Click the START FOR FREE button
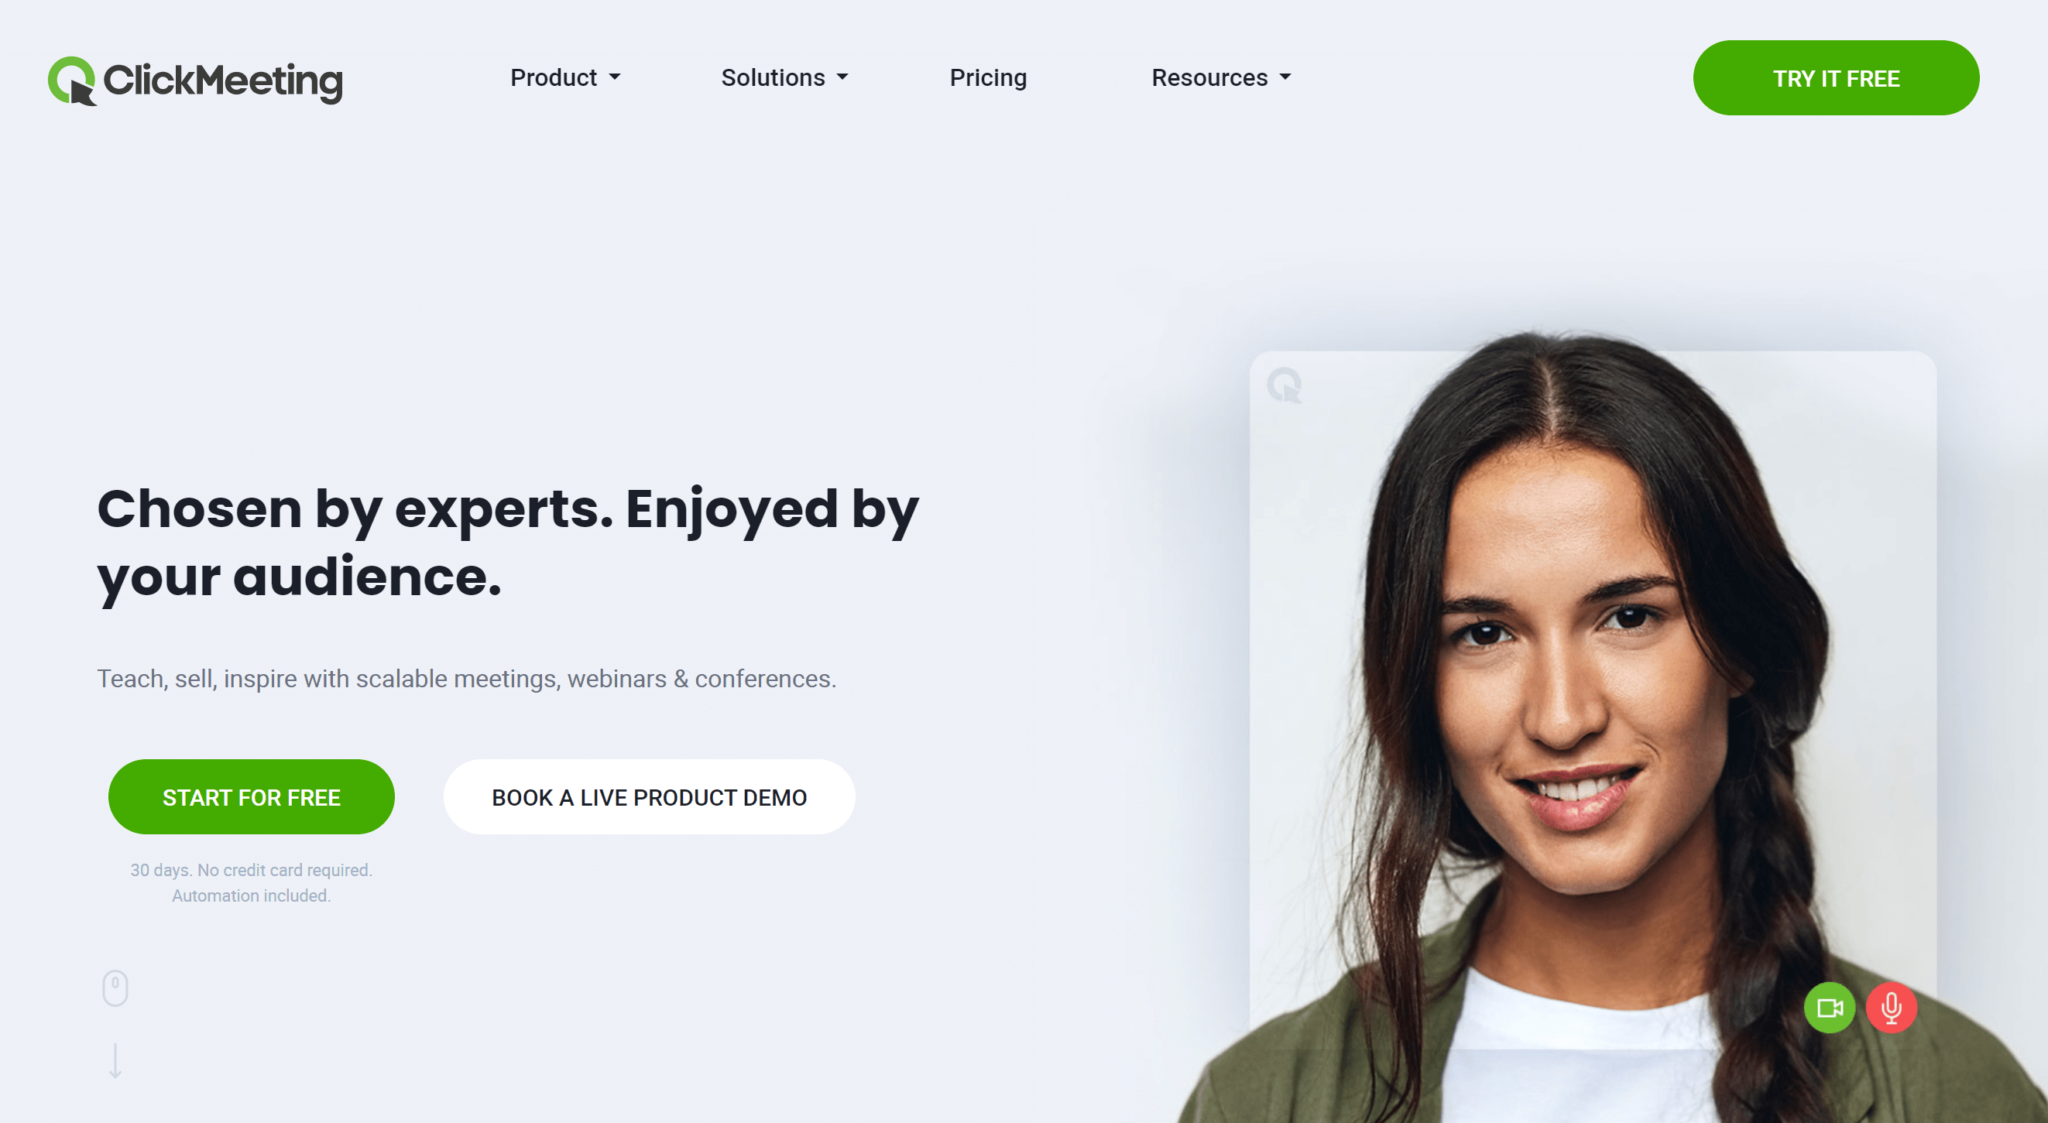Viewport: 2048px width, 1123px height. (250, 795)
